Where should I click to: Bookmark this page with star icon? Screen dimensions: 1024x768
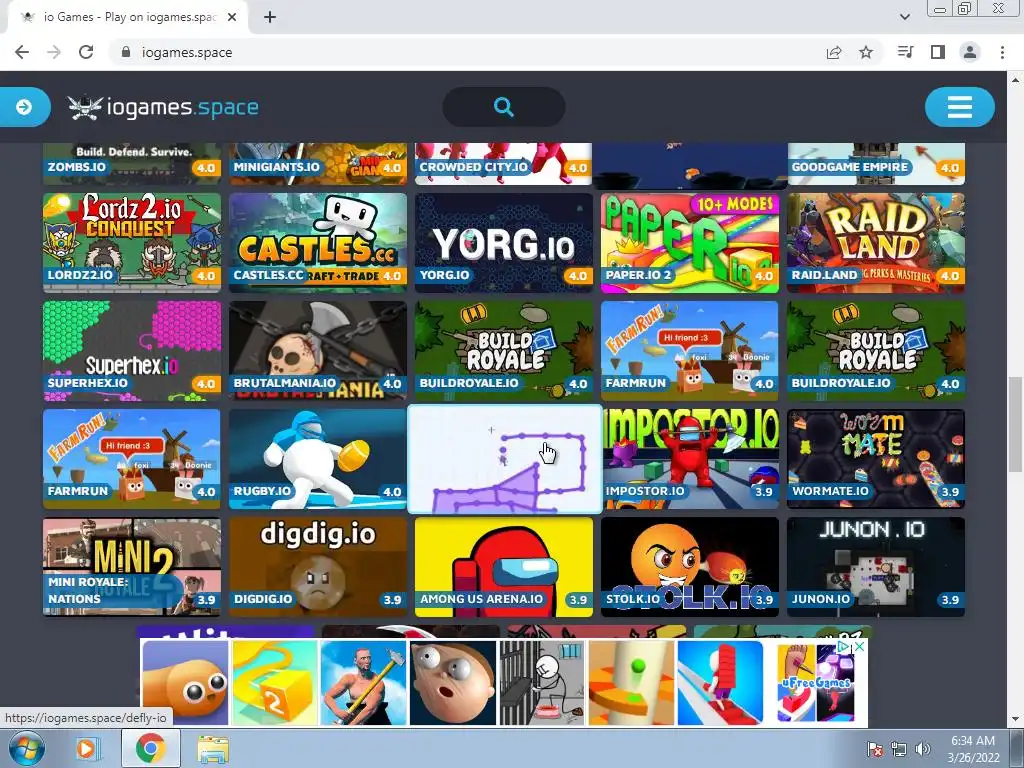point(866,52)
